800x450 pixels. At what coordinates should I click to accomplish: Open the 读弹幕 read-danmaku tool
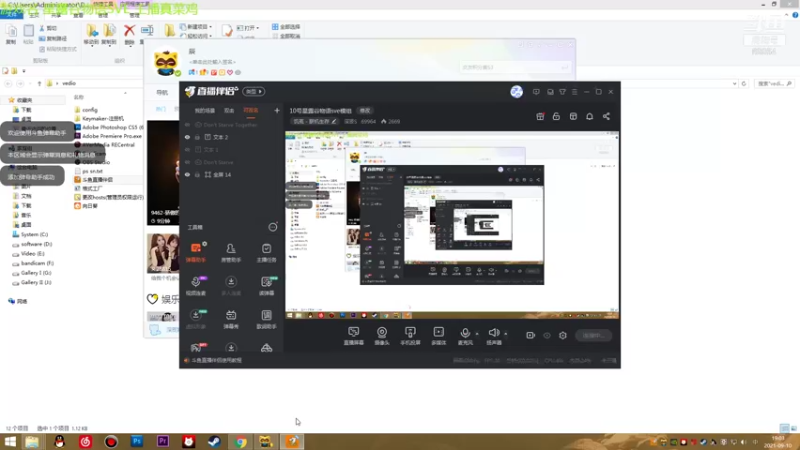point(266,286)
